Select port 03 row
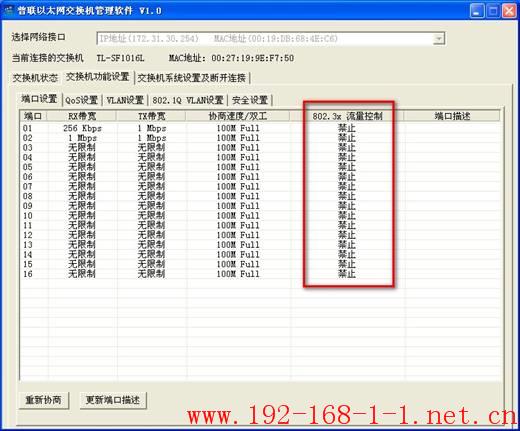The height and width of the screenshot is (431, 520). coord(260,147)
